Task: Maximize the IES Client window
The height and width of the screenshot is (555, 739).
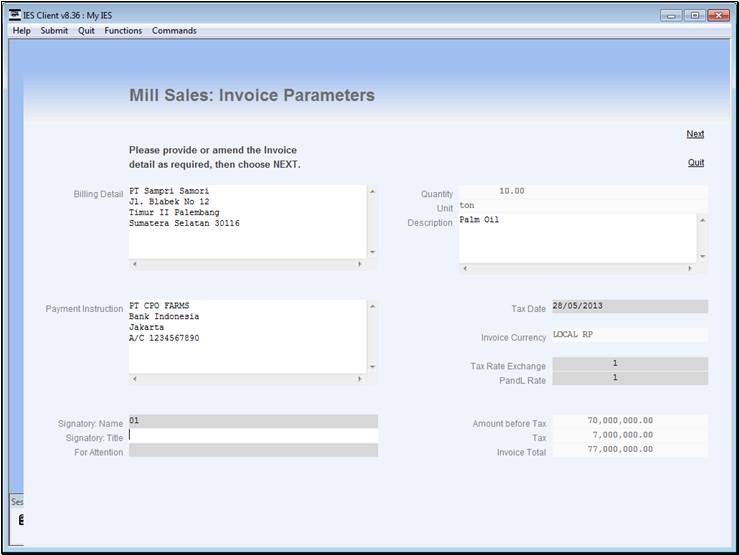Action: pos(695,16)
